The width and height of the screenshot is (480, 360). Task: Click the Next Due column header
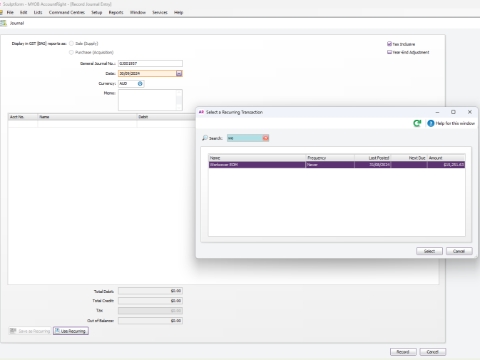coord(409,158)
